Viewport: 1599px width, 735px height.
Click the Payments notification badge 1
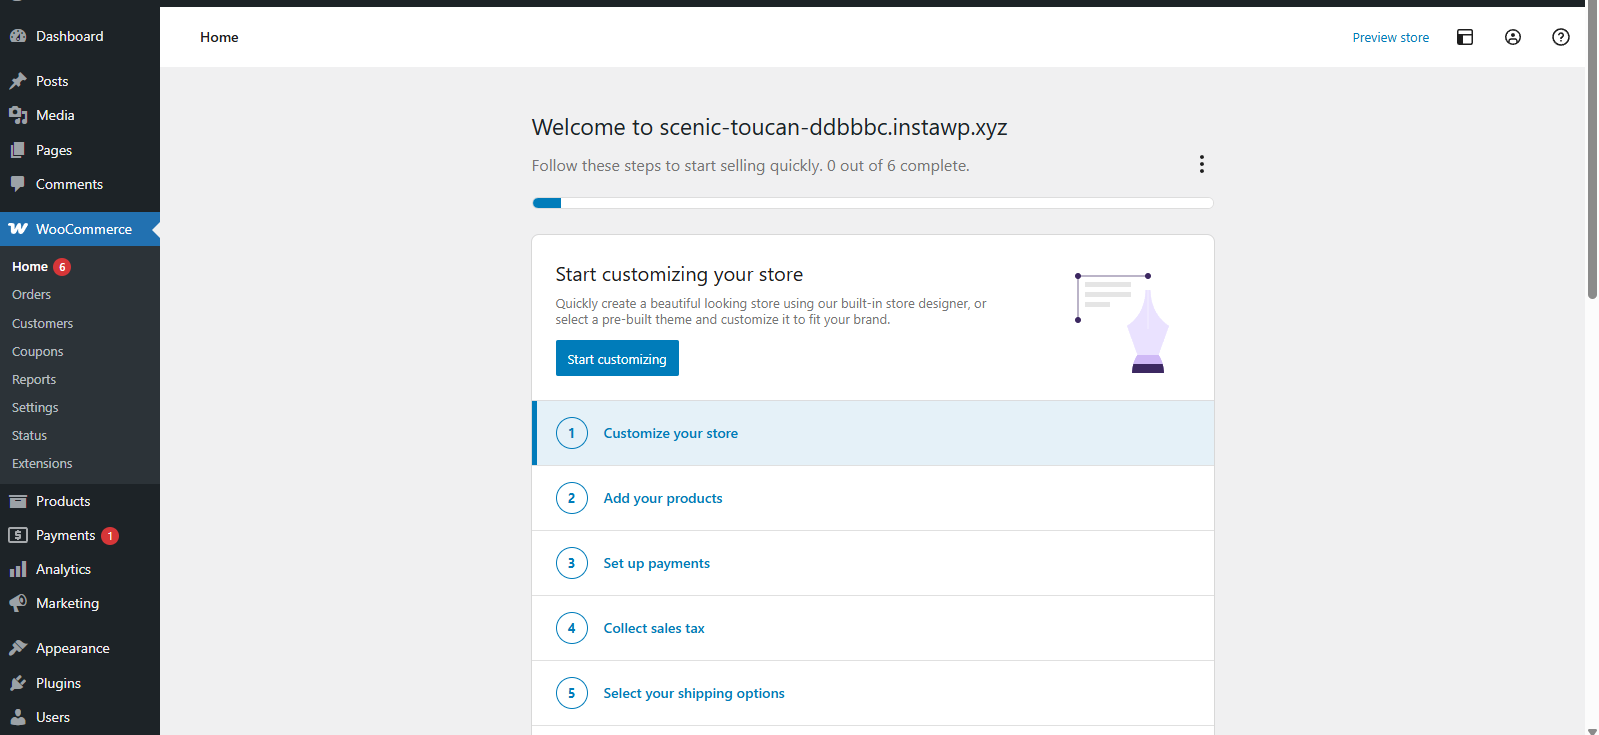(x=110, y=536)
